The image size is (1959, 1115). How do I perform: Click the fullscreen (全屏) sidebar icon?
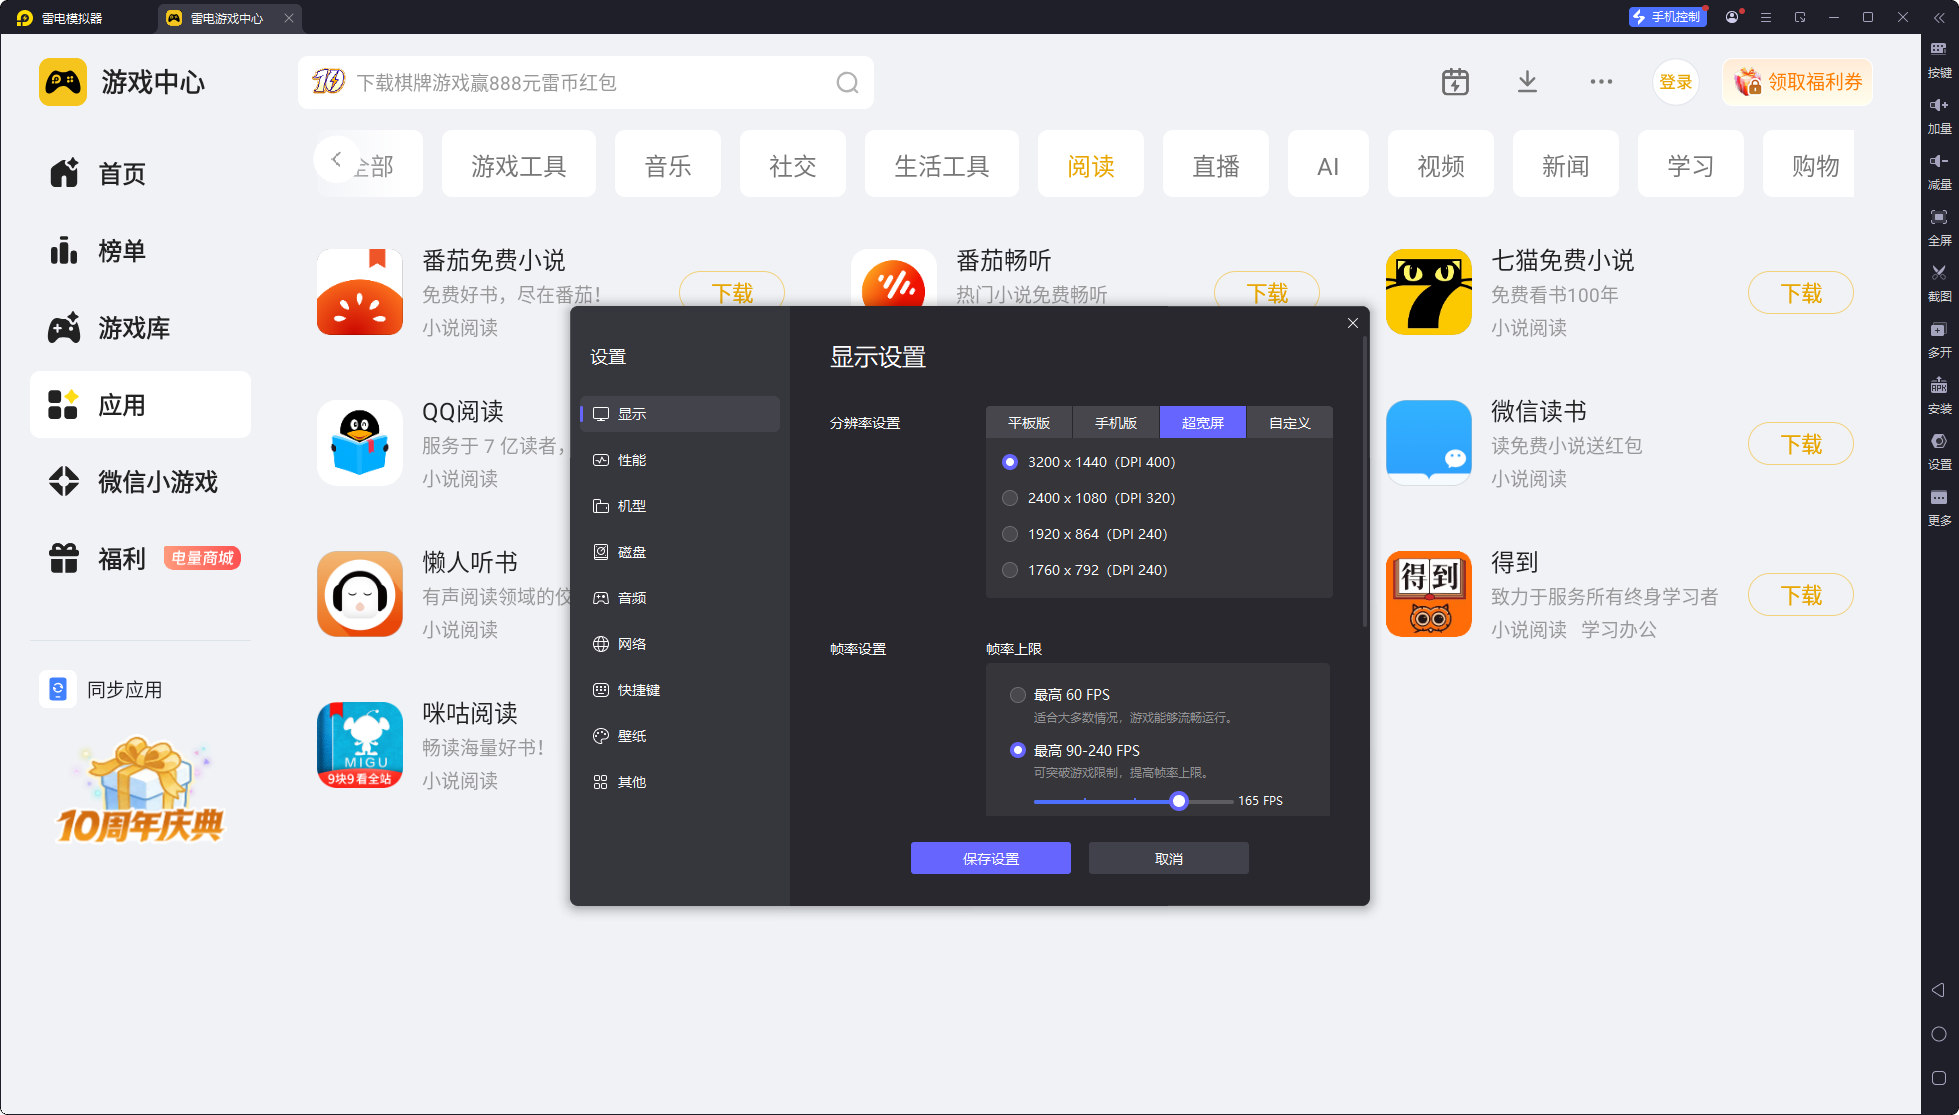point(1939,218)
